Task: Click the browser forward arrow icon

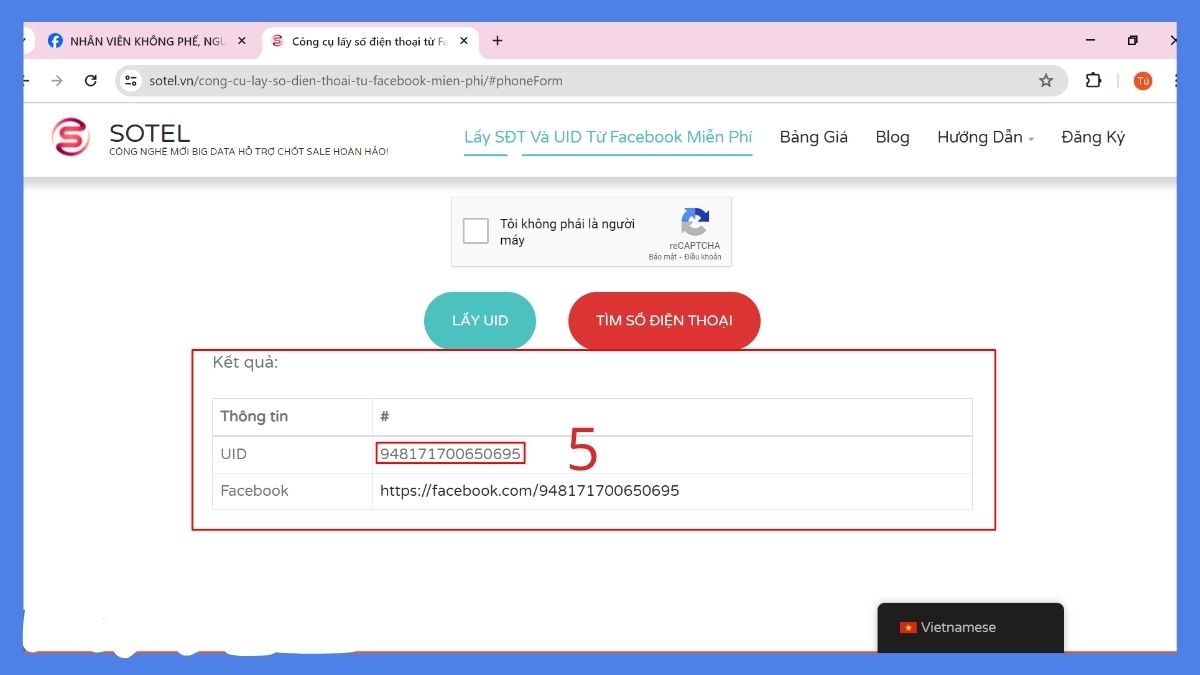Action: (56, 80)
